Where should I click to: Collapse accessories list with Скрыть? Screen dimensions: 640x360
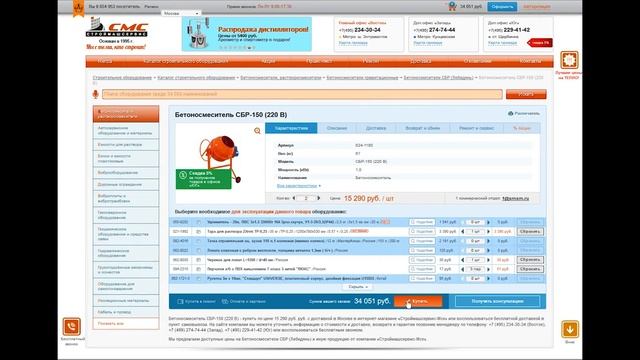pyautogui.click(x=358, y=287)
